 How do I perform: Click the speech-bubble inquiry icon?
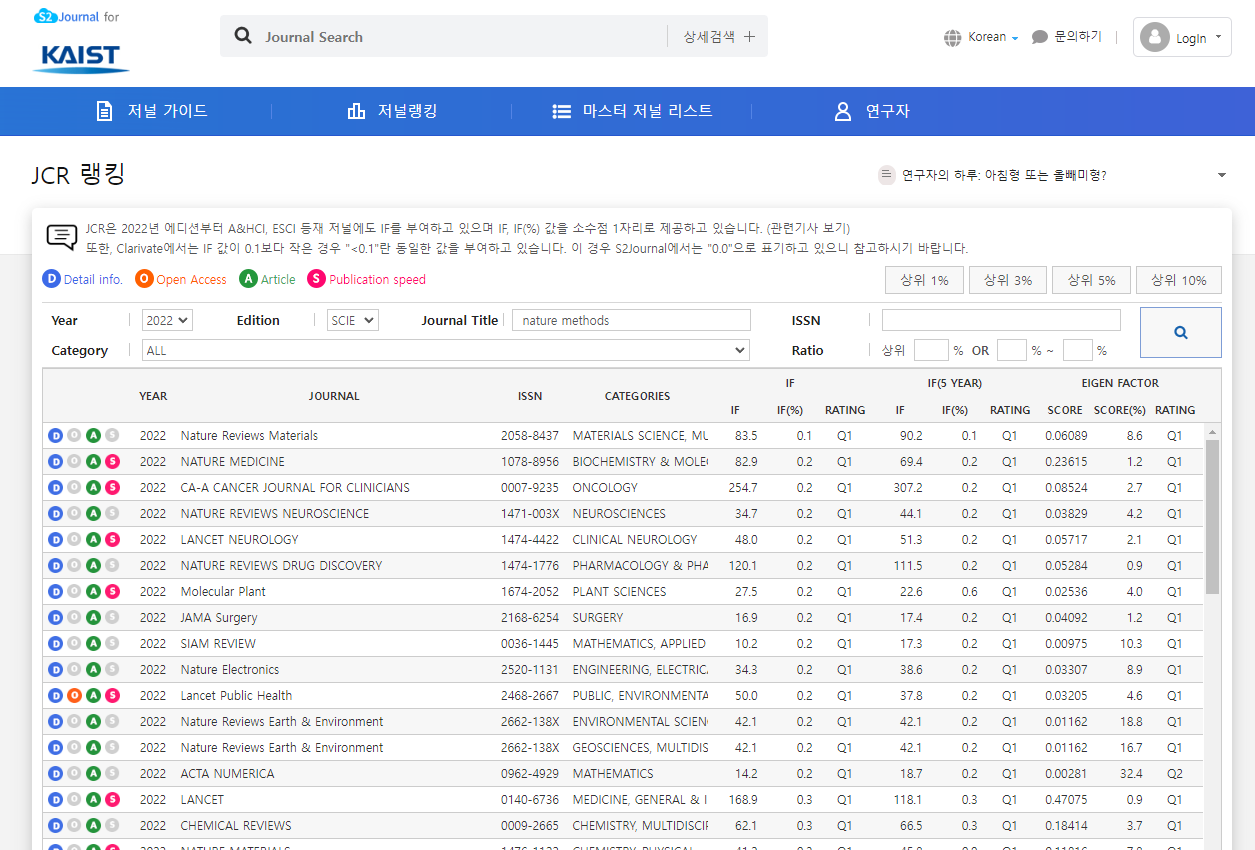point(1040,37)
